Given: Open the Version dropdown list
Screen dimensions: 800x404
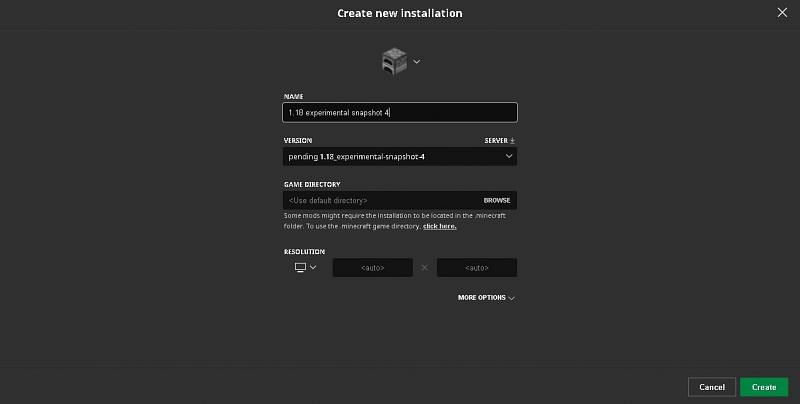Looking at the screenshot, I should pyautogui.click(x=400, y=157).
